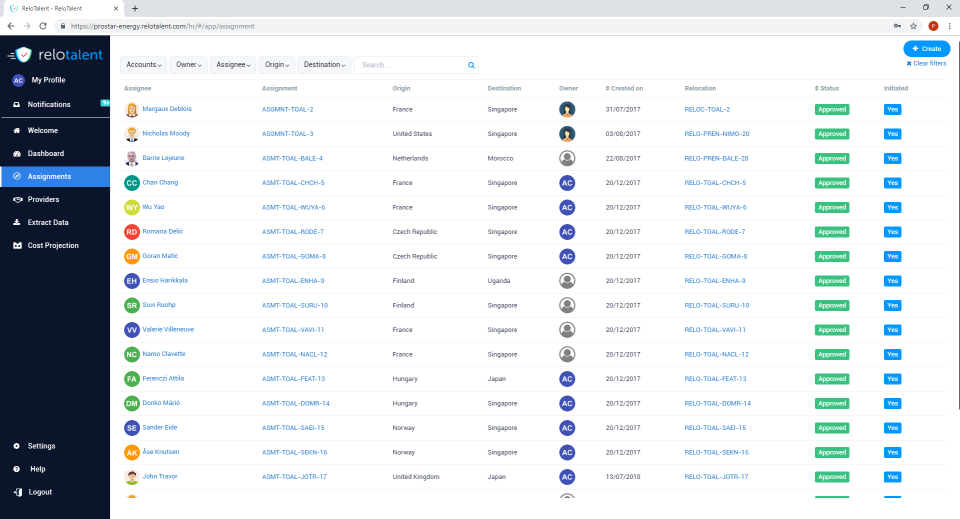The image size is (960, 519).
Task: Click the Logout door icon
Action: coord(18,492)
